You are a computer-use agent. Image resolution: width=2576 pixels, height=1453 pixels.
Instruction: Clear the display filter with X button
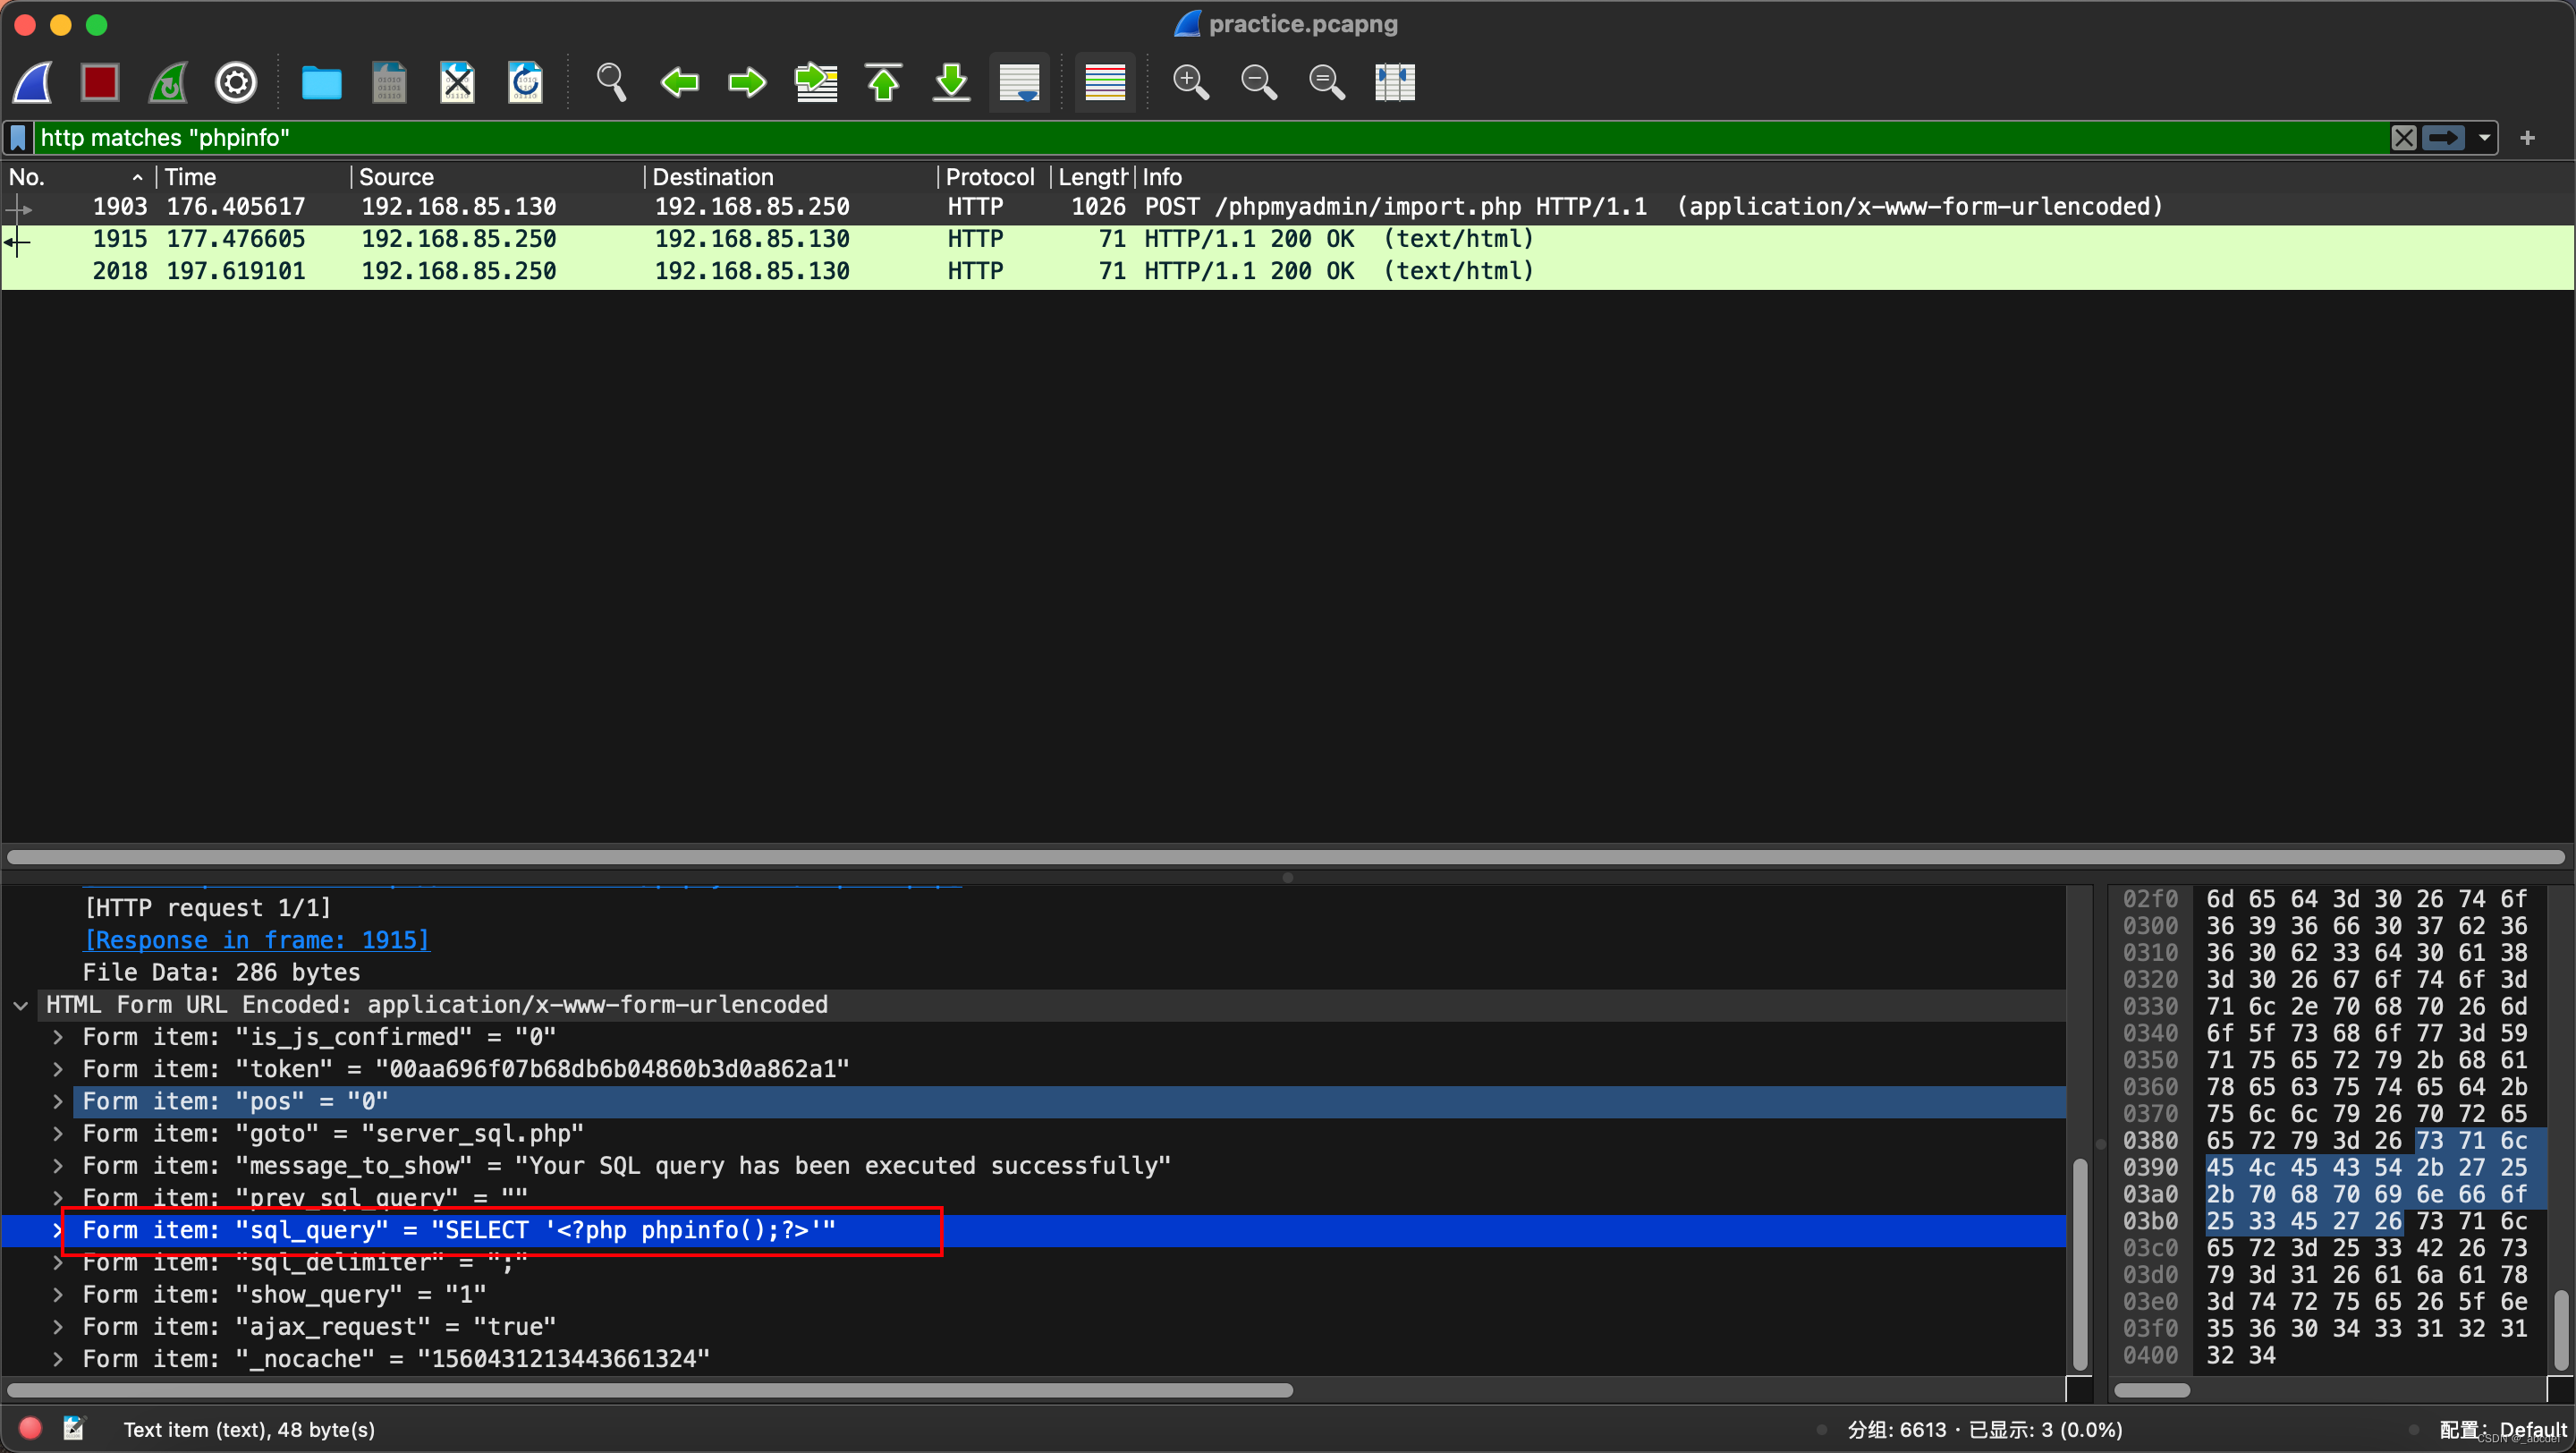coord(2404,138)
